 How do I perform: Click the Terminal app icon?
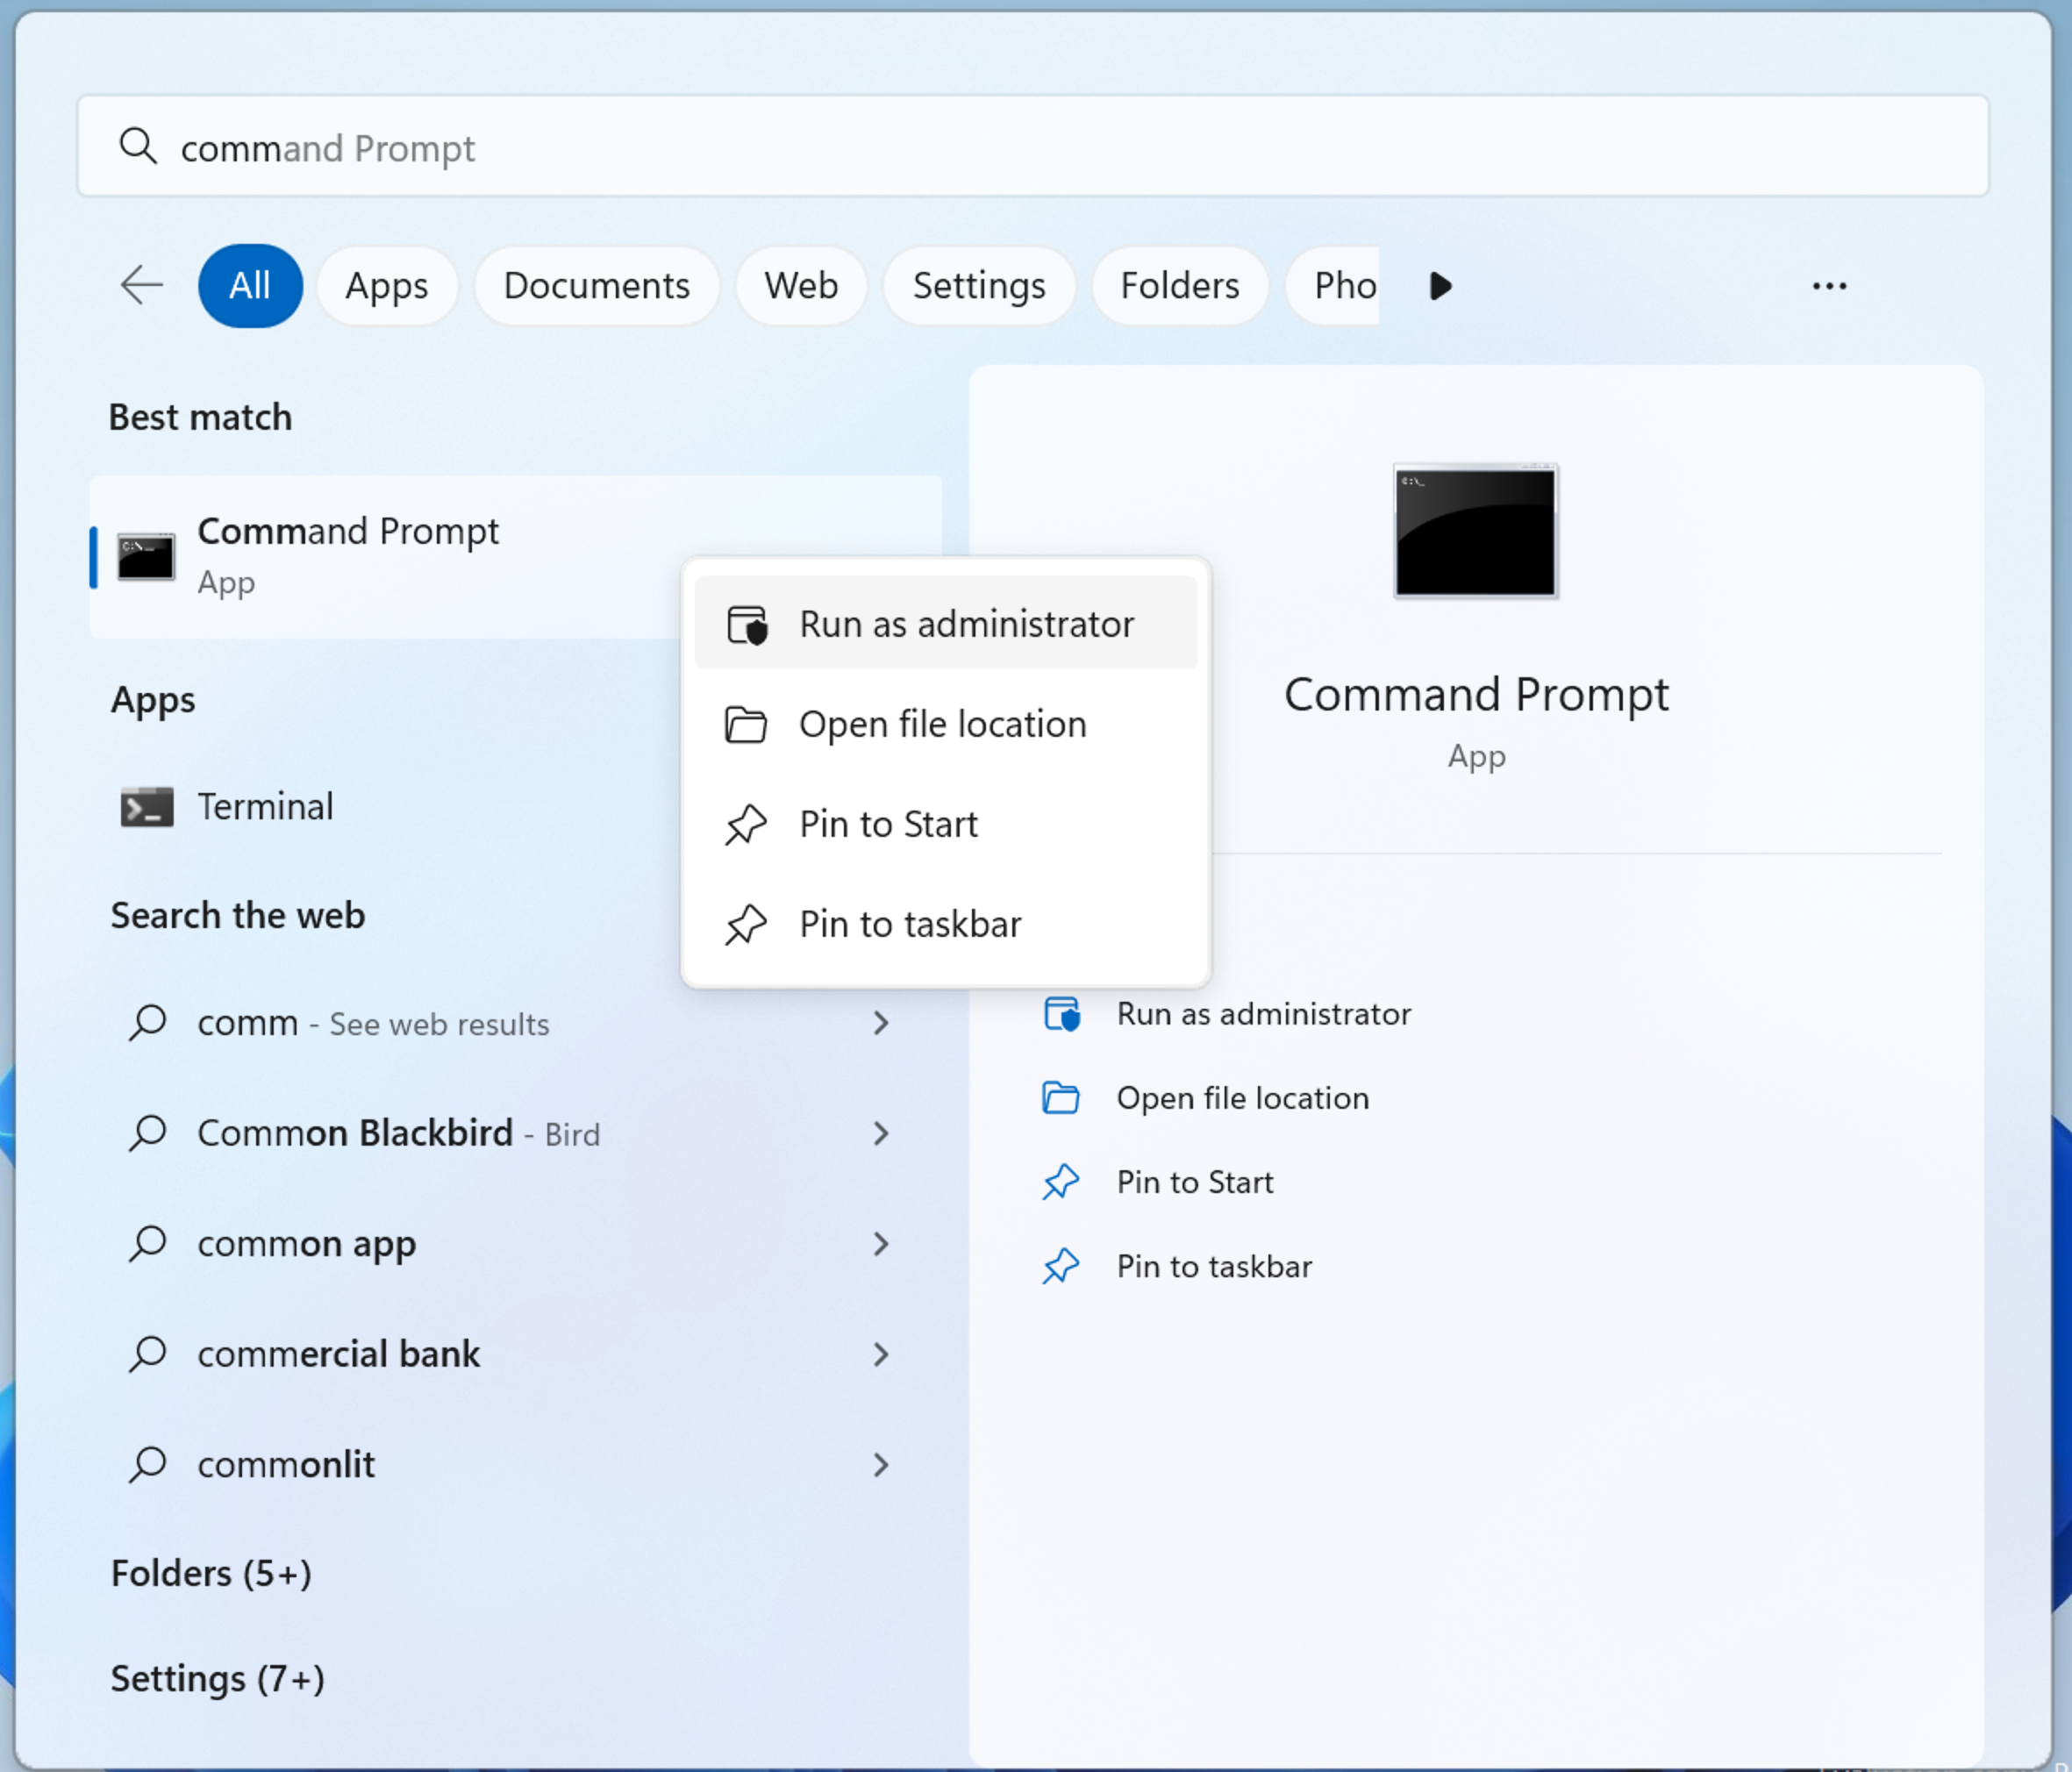(147, 807)
